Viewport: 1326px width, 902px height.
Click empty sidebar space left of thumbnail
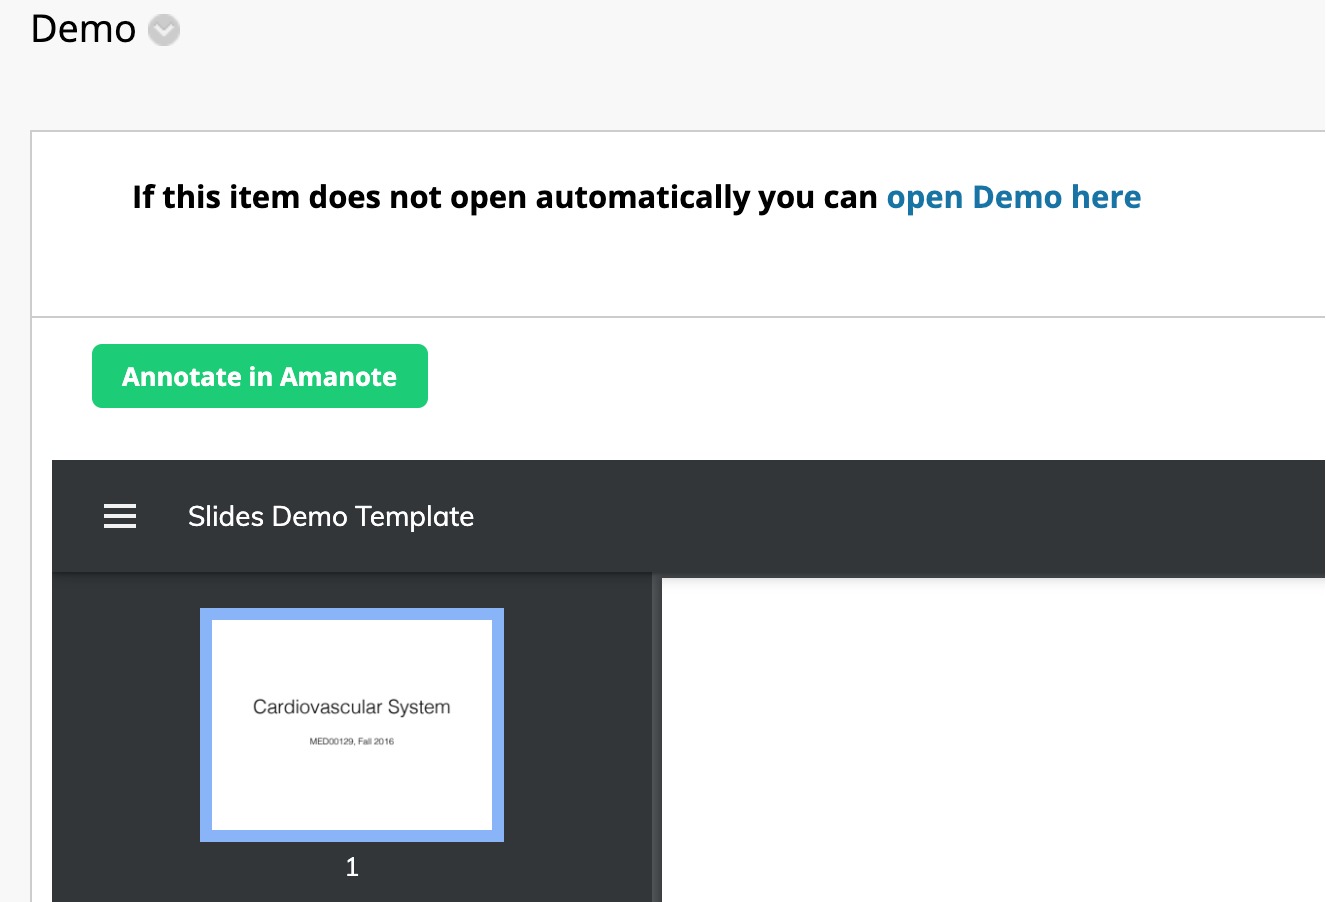pyautogui.click(x=125, y=725)
